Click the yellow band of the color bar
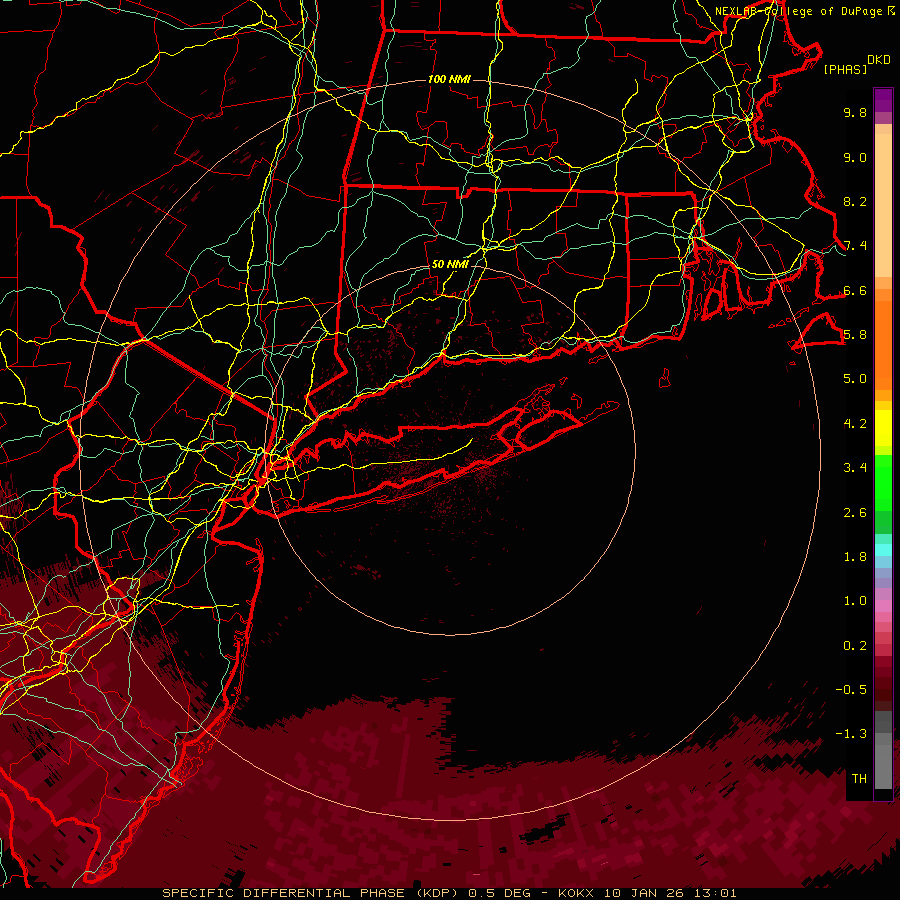The height and width of the screenshot is (900, 900). [x=883, y=428]
